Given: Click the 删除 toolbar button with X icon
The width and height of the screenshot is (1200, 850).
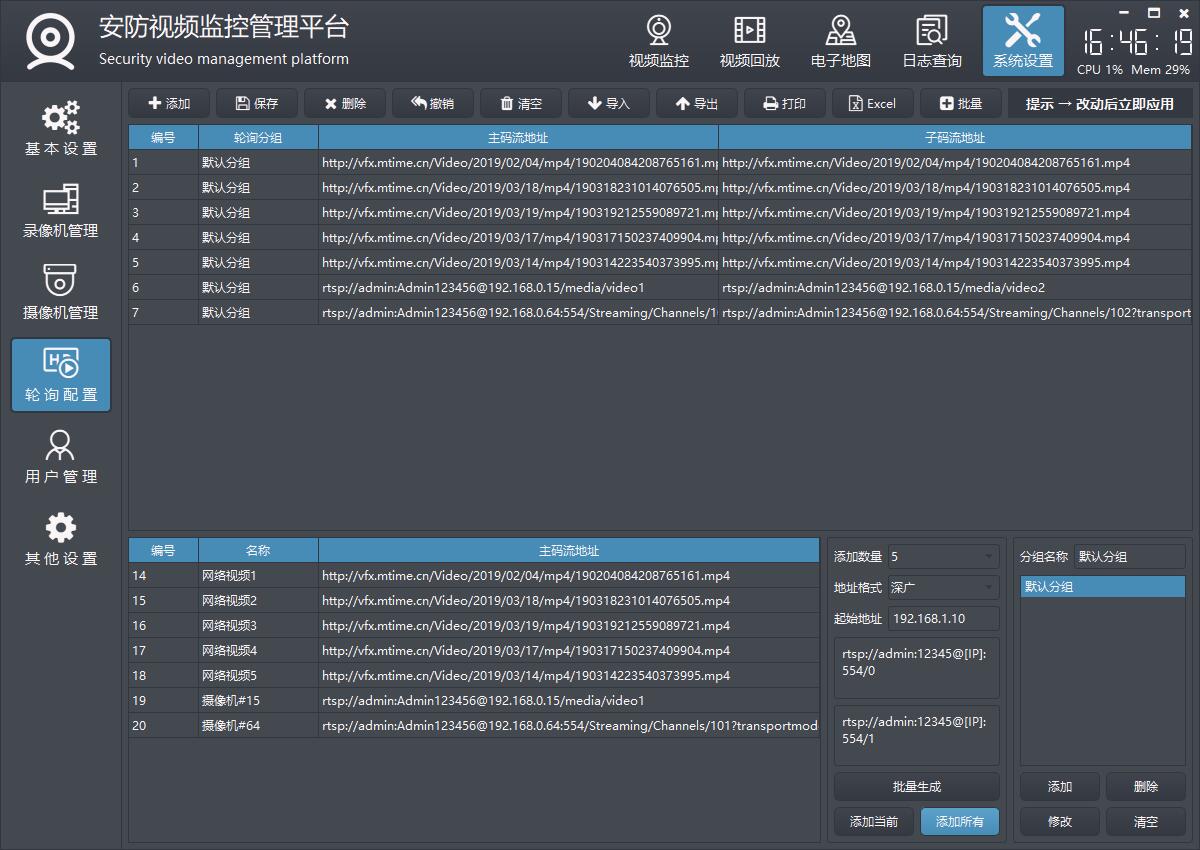Looking at the screenshot, I should [x=344, y=103].
